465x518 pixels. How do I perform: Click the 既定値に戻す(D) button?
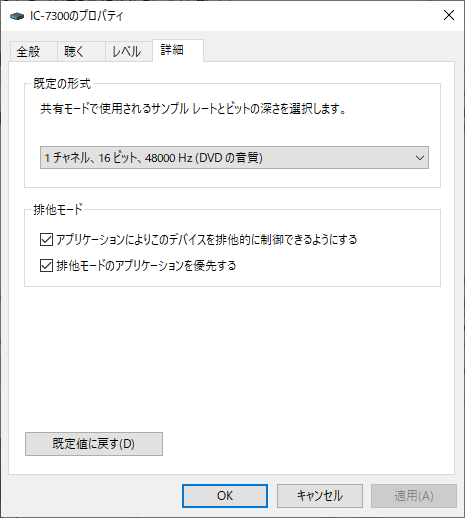(x=94, y=444)
